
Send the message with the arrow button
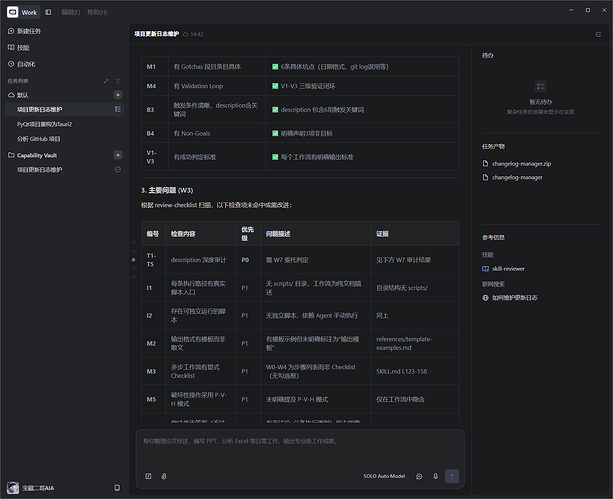(452, 476)
